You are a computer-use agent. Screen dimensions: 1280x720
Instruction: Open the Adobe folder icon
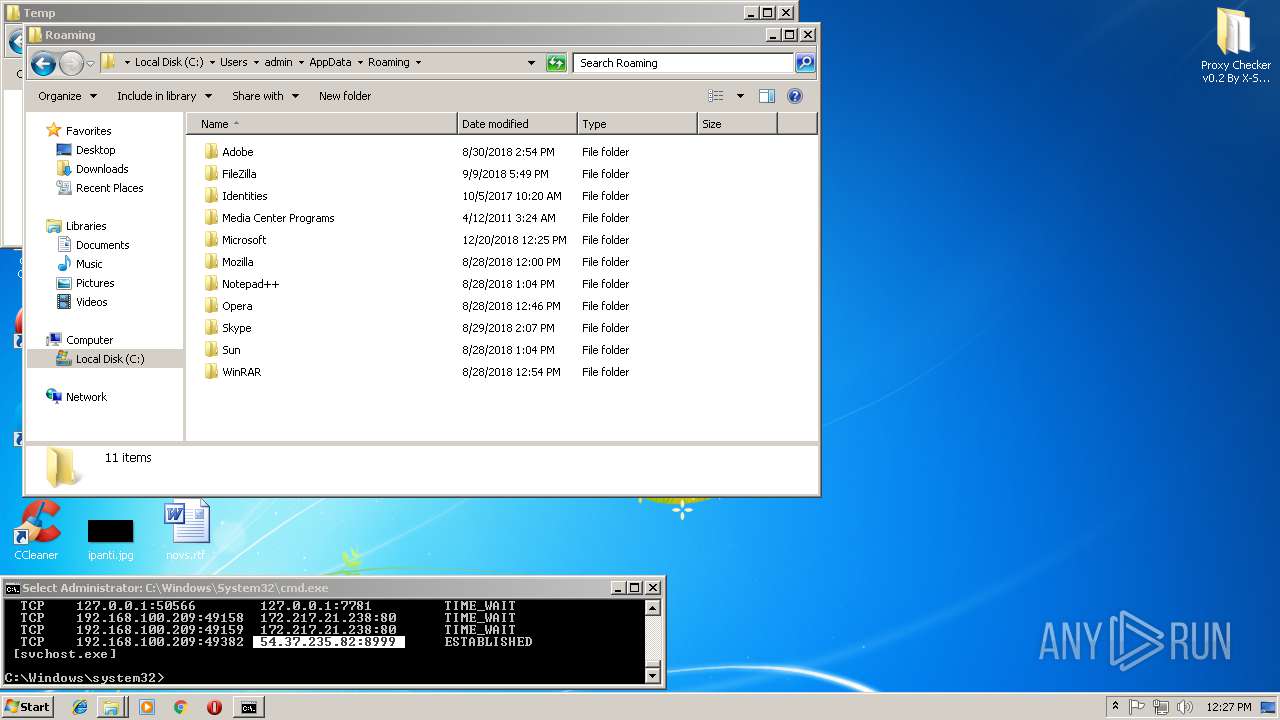pyautogui.click(x=211, y=152)
